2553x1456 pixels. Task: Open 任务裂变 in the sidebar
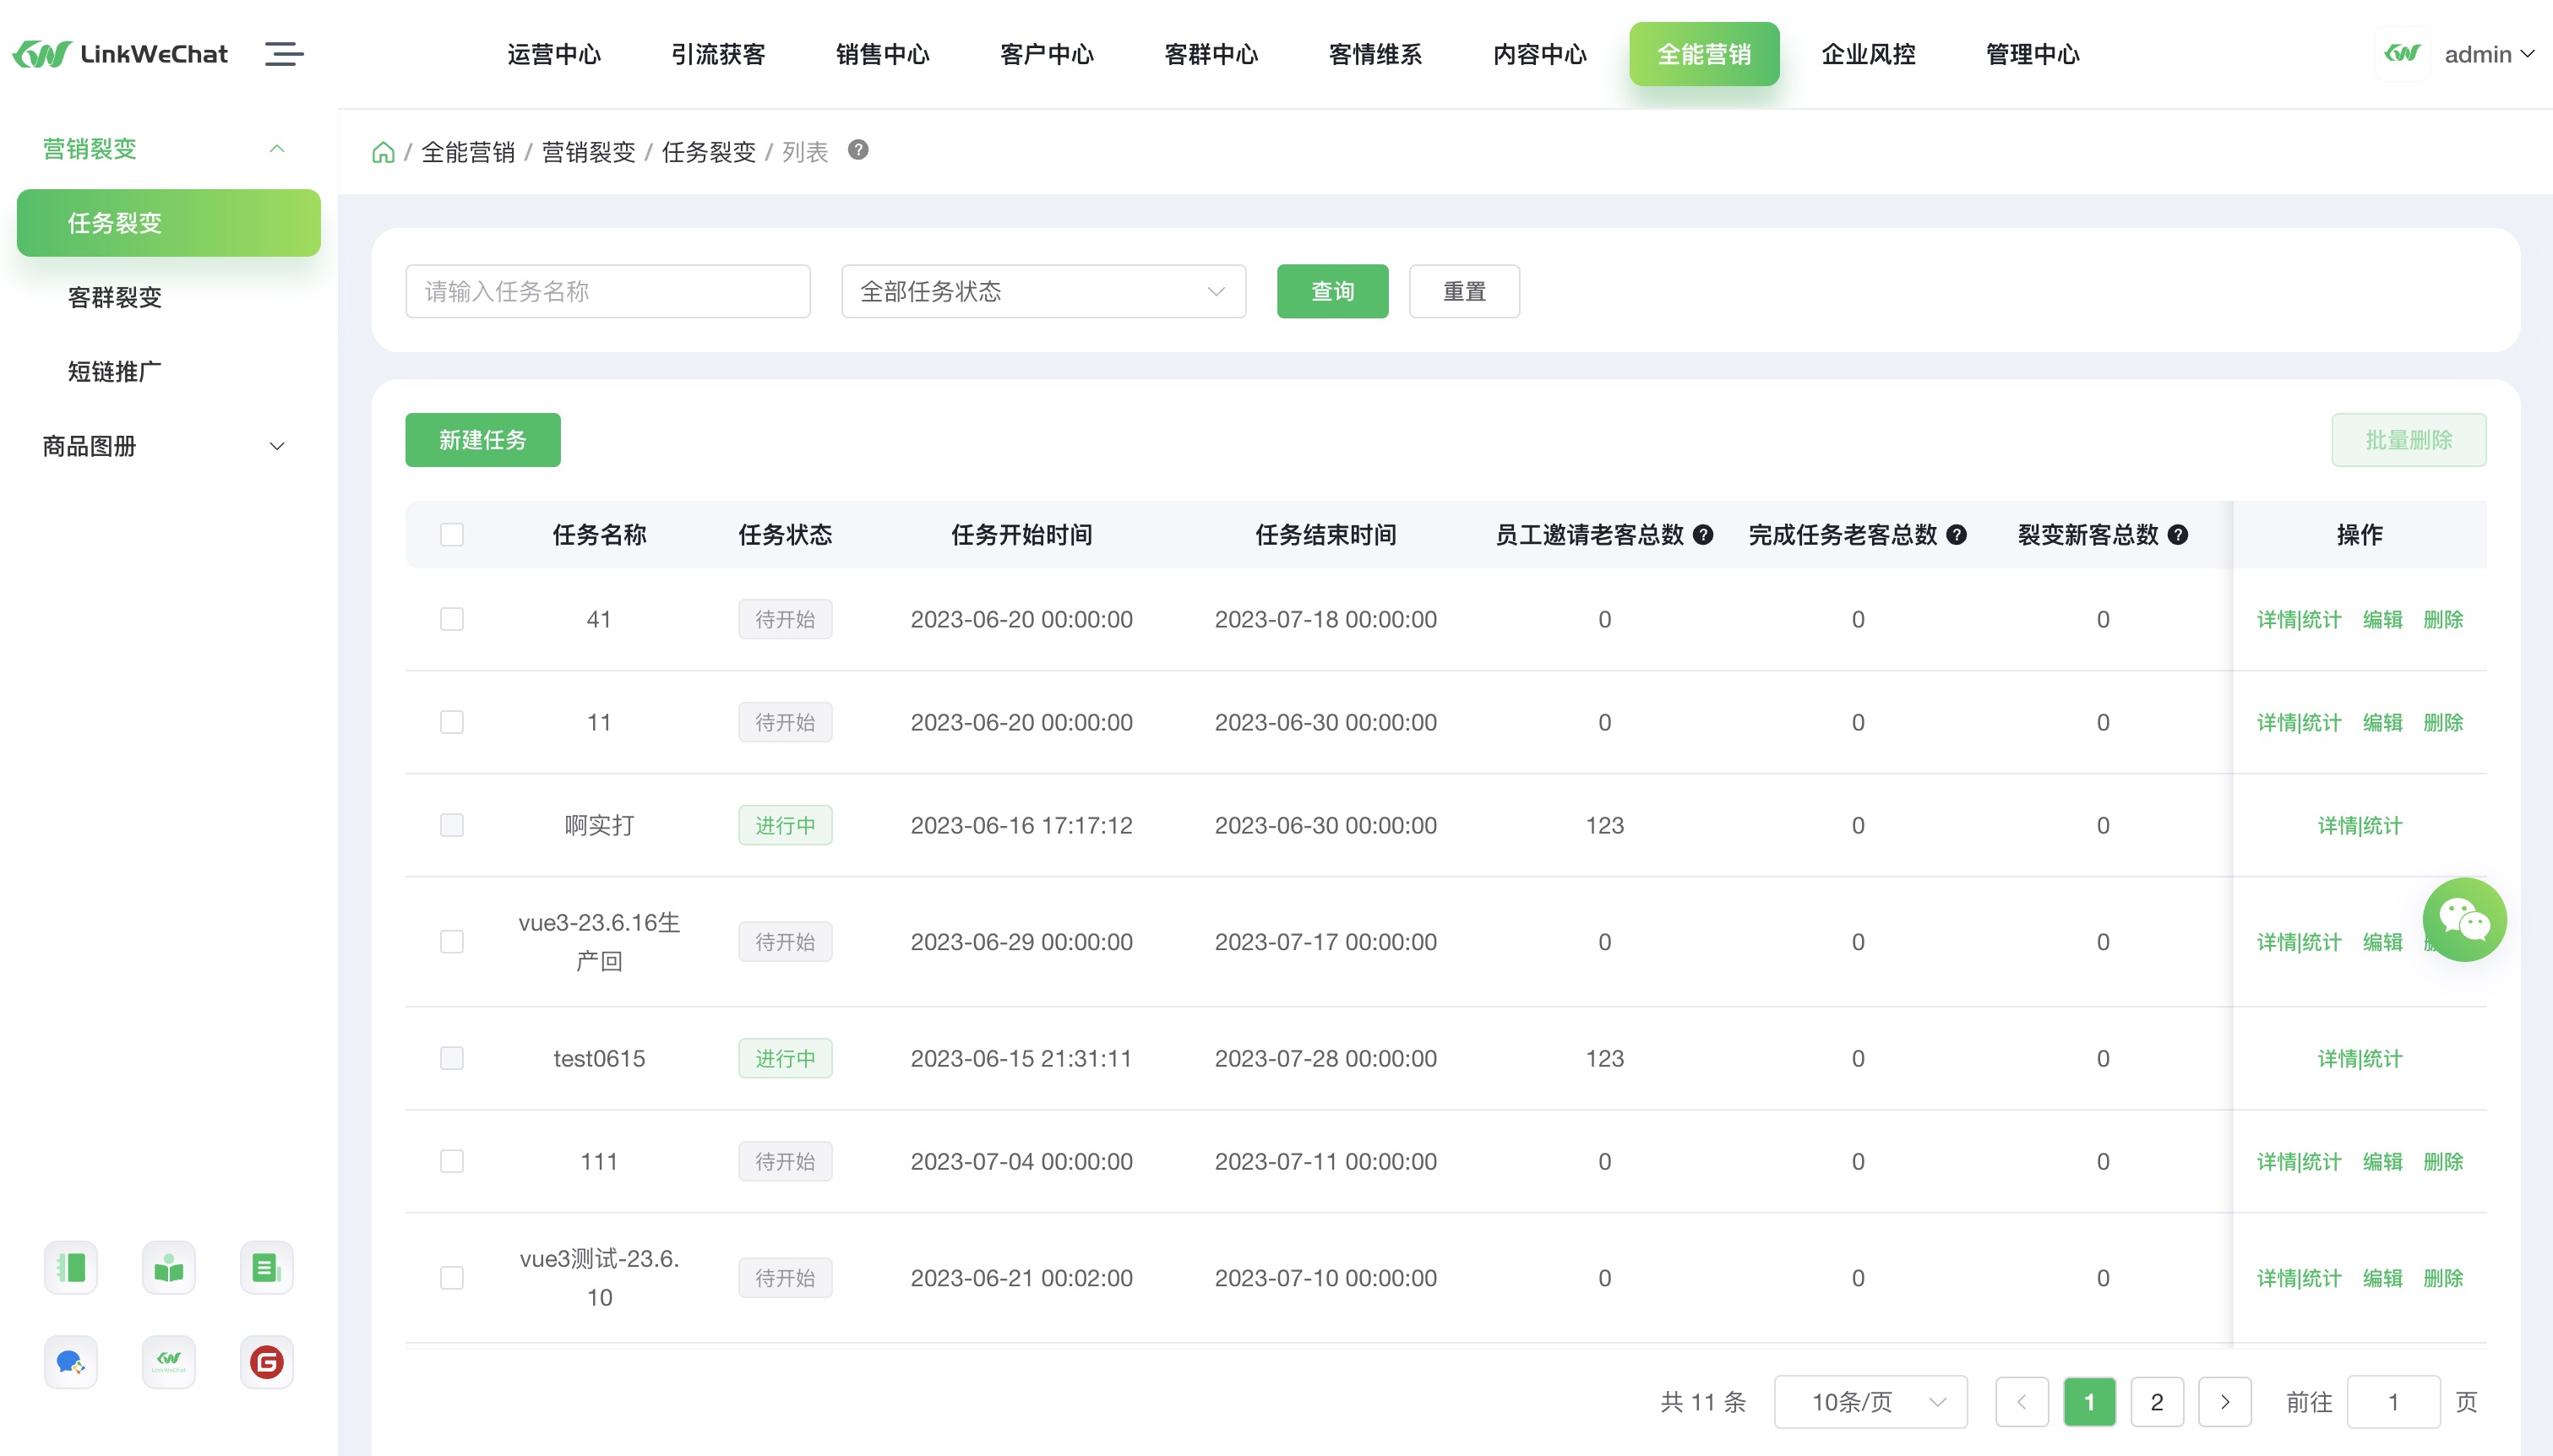click(x=169, y=223)
